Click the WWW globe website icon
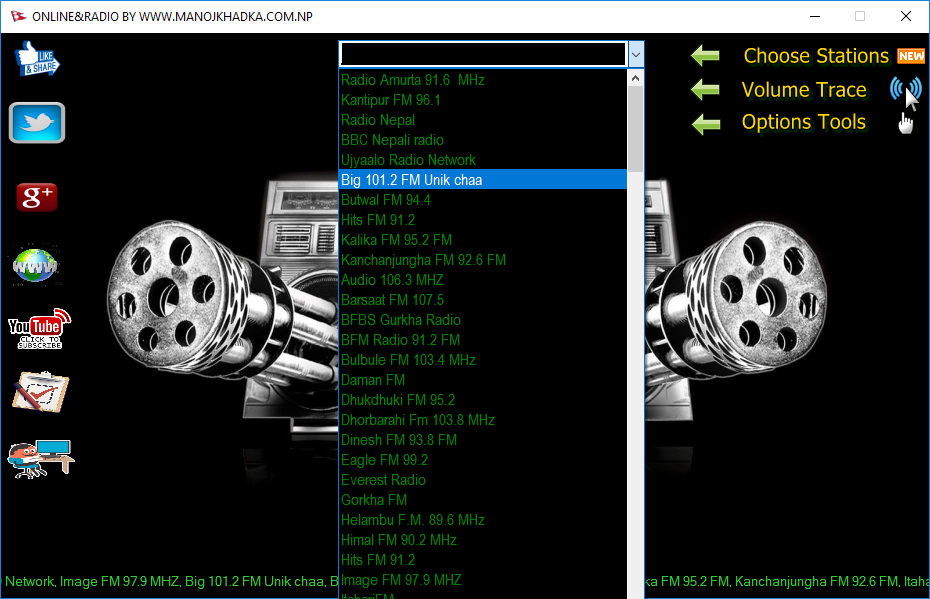This screenshot has width=930, height=599. click(35, 265)
